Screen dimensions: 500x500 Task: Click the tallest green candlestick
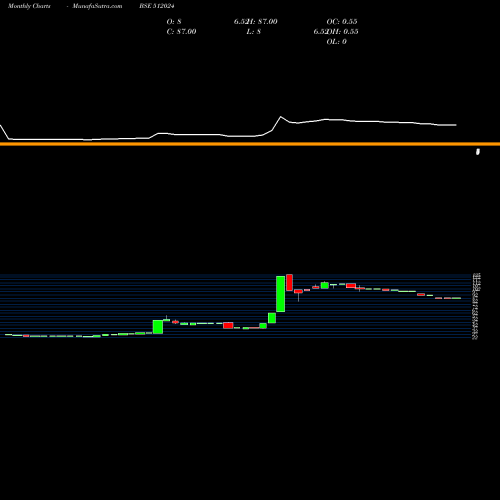pos(281,294)
